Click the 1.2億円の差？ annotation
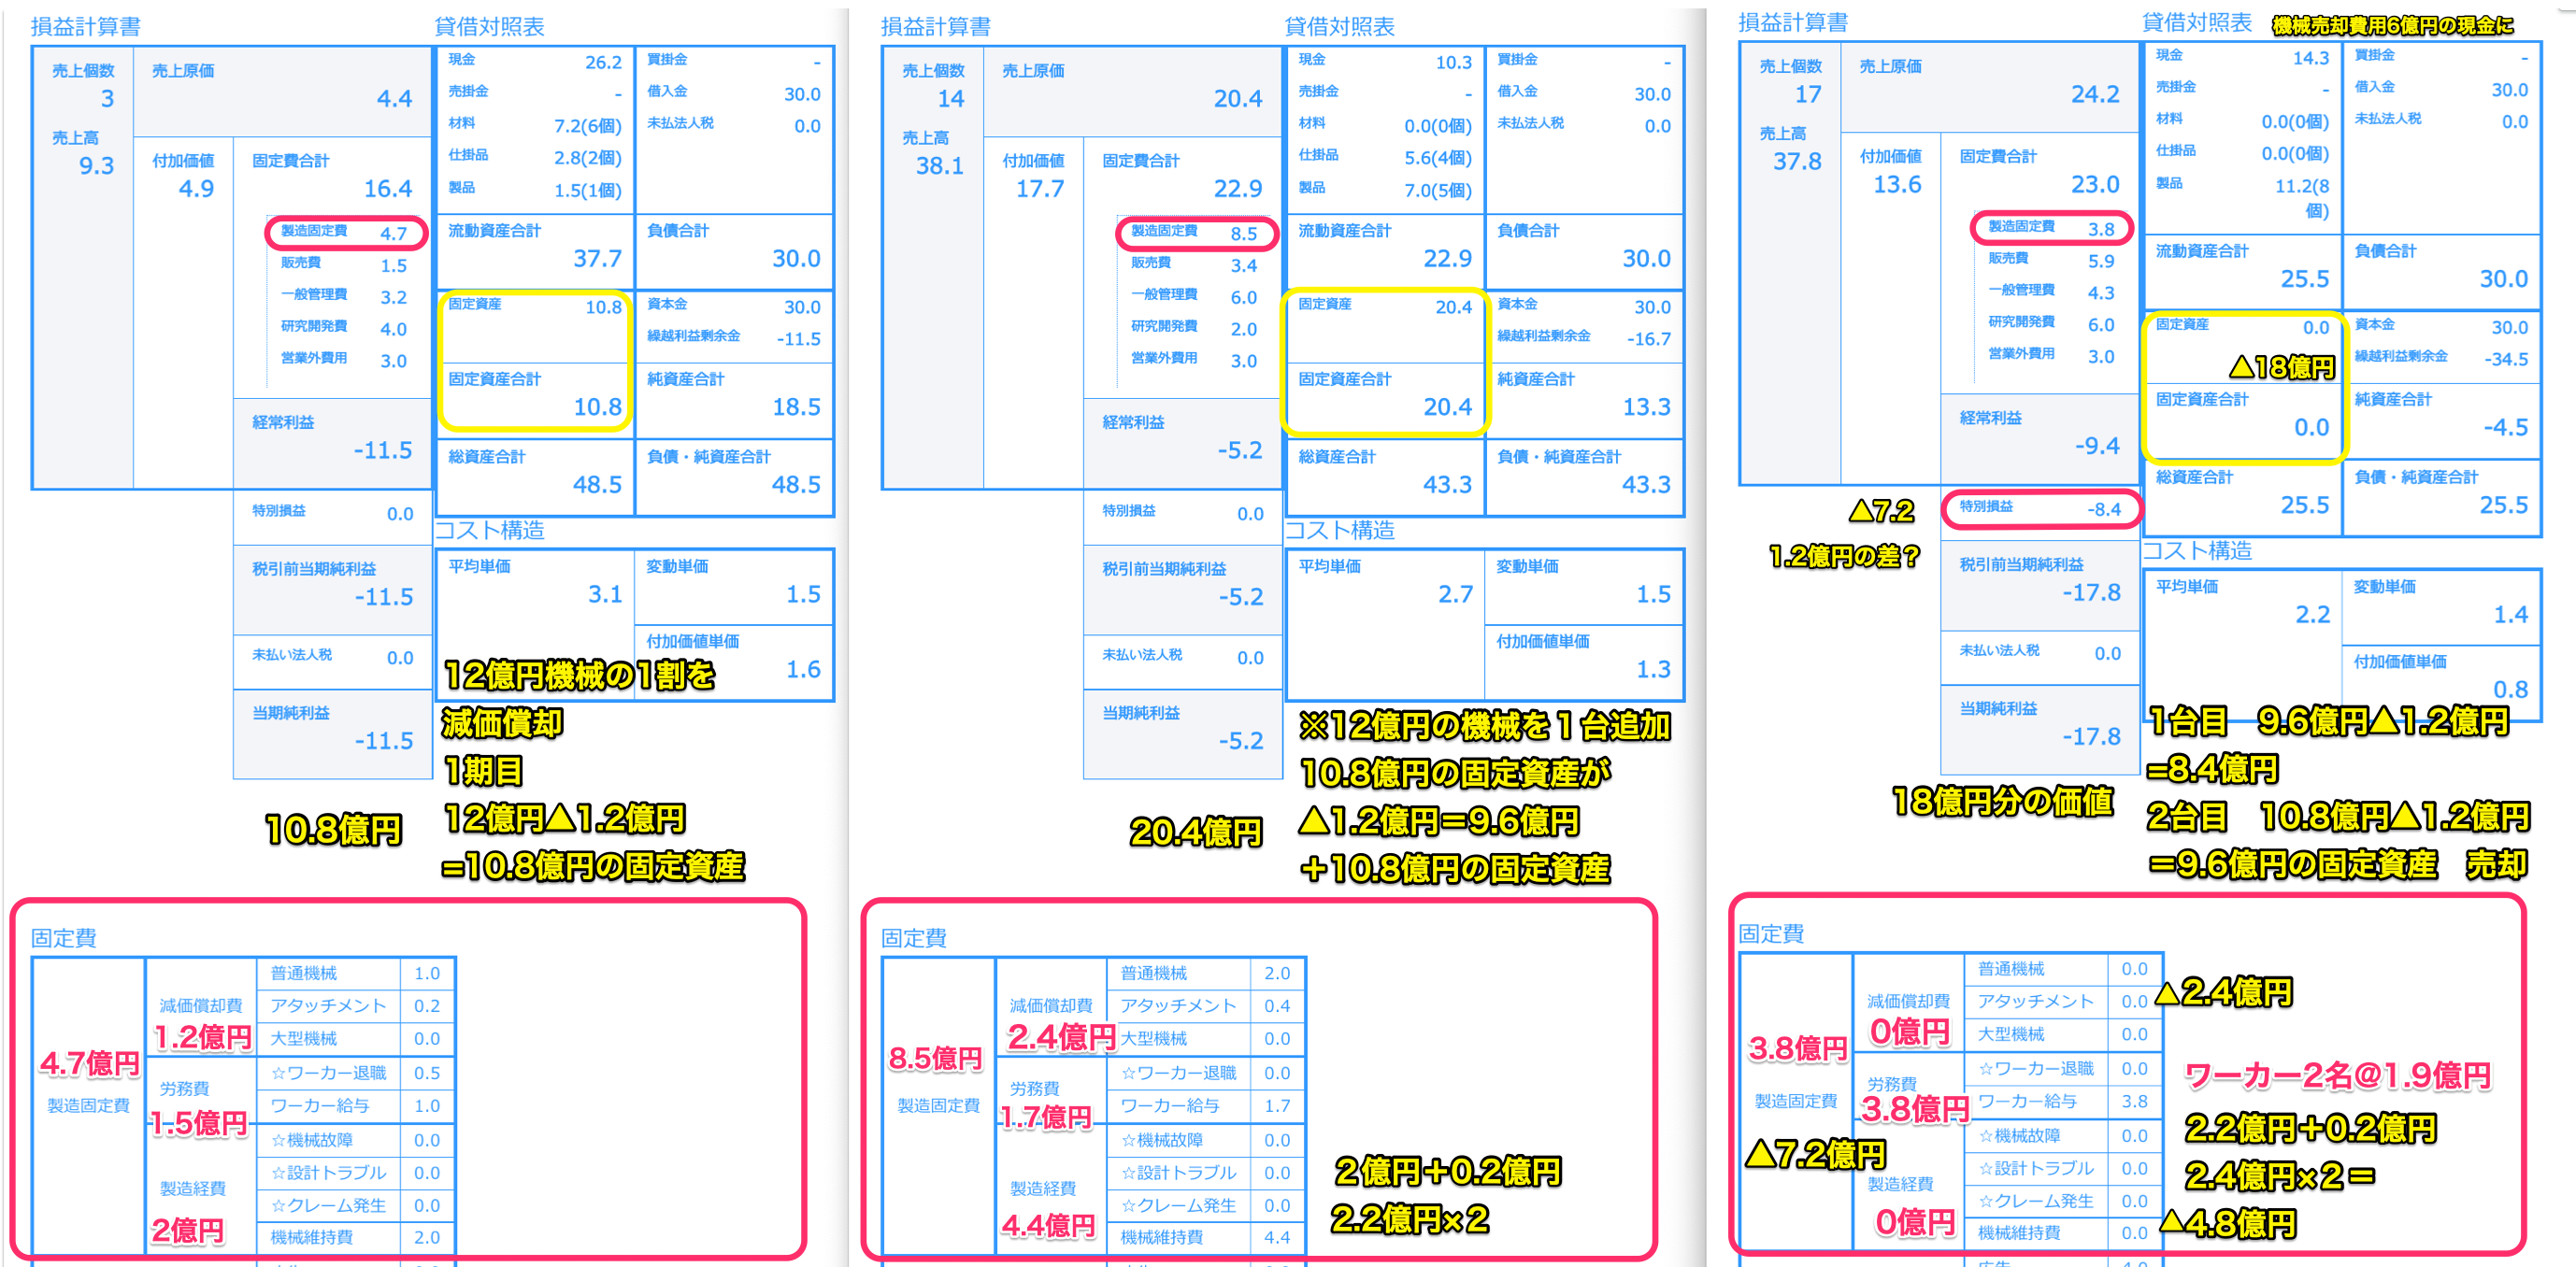This screenshot has height=1267, width=2576. [x=1843, y=556]
